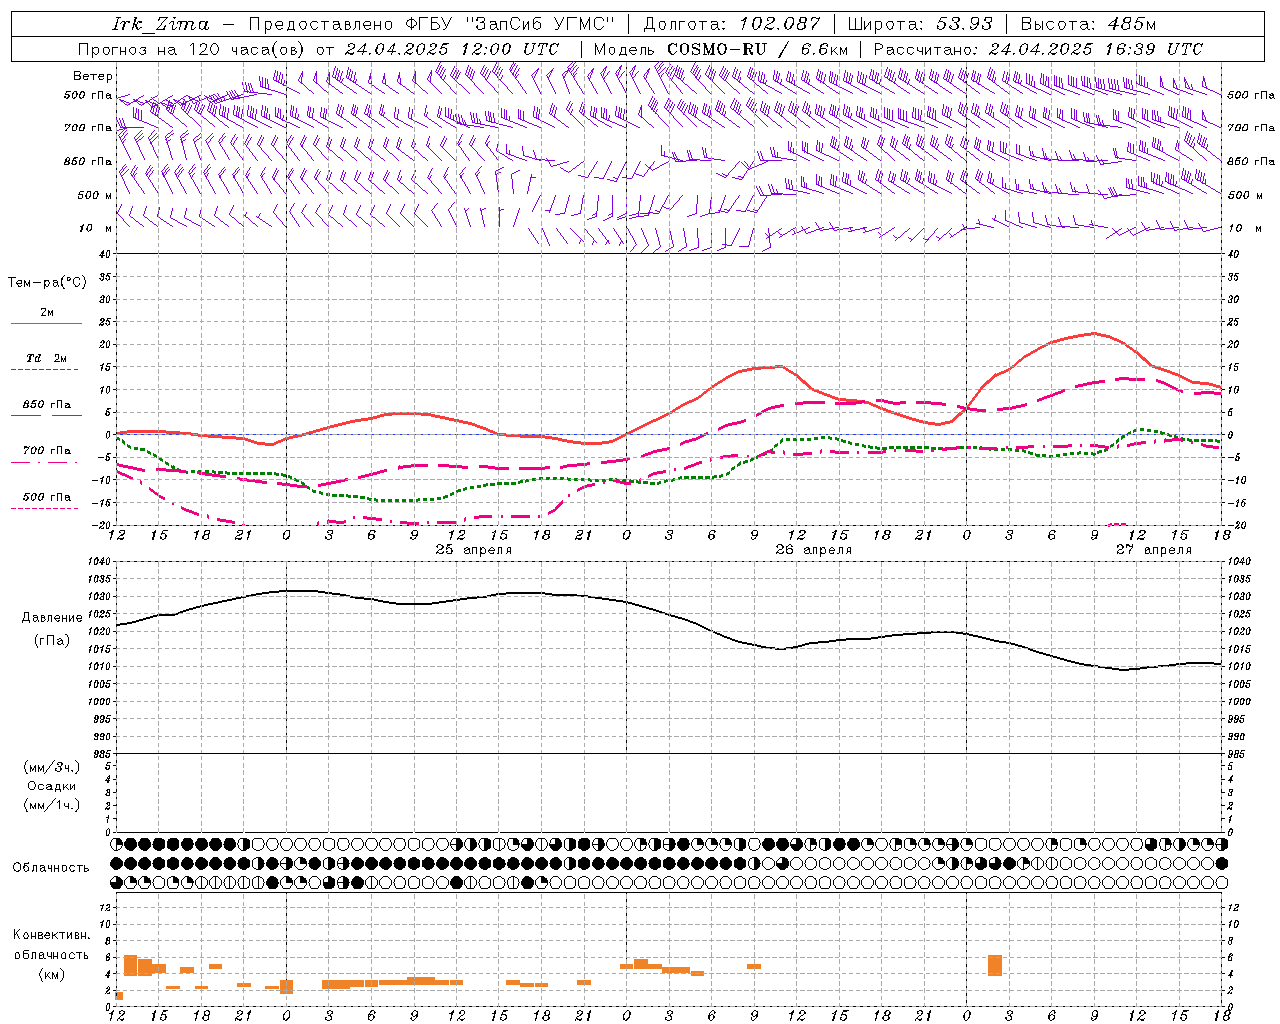Click the '500 м' wind level label on left axis
Image resolution: width=1280 pixels, height=1024 pixels.
95,195
